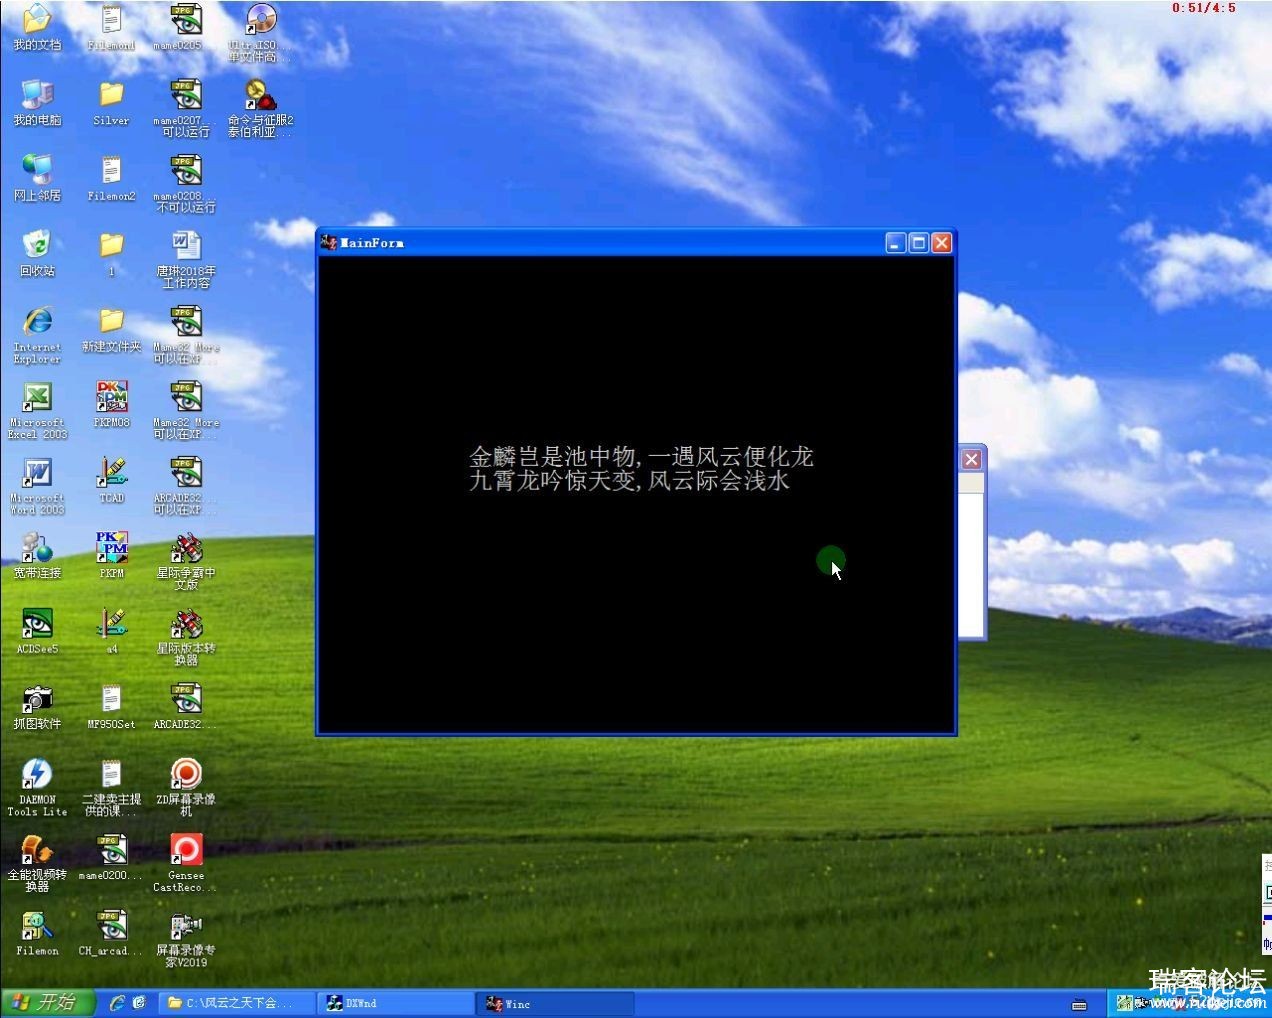Select the mame0200 JPG image
The image size is (1272, 1018).
click(x=111, y=858)
